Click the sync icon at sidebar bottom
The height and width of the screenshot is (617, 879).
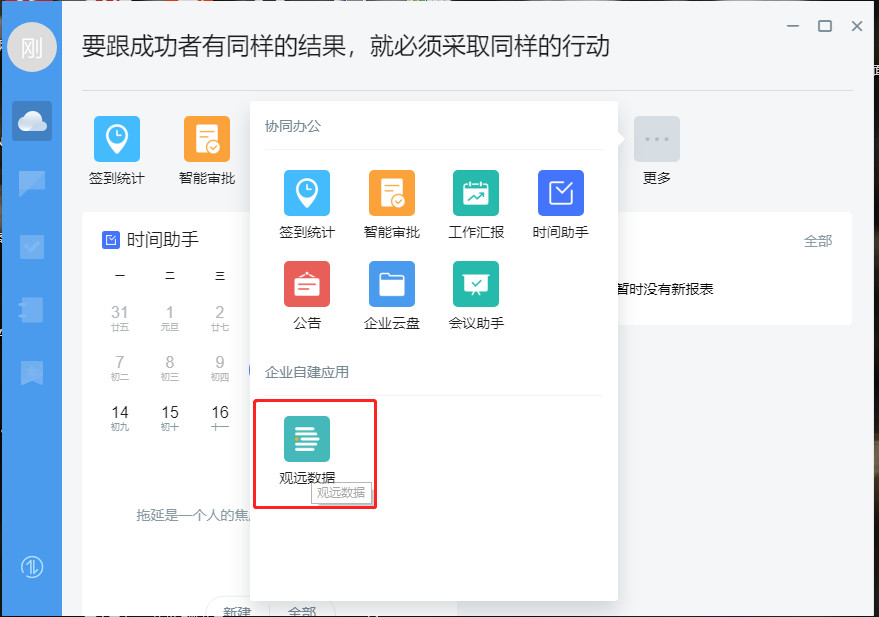pyautogui.click(x=32, y=567)
